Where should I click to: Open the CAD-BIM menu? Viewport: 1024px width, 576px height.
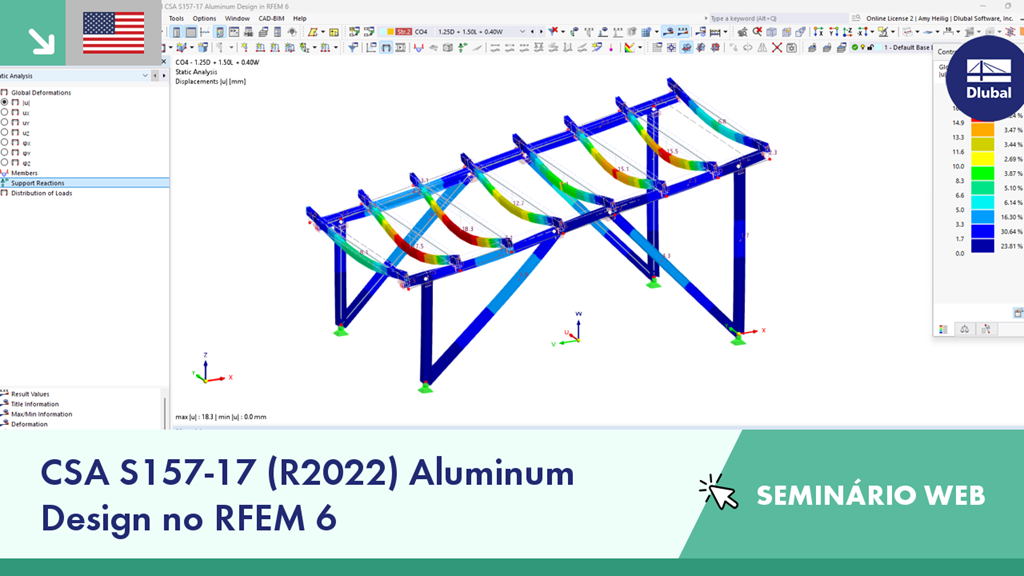[x=271, y=18]
